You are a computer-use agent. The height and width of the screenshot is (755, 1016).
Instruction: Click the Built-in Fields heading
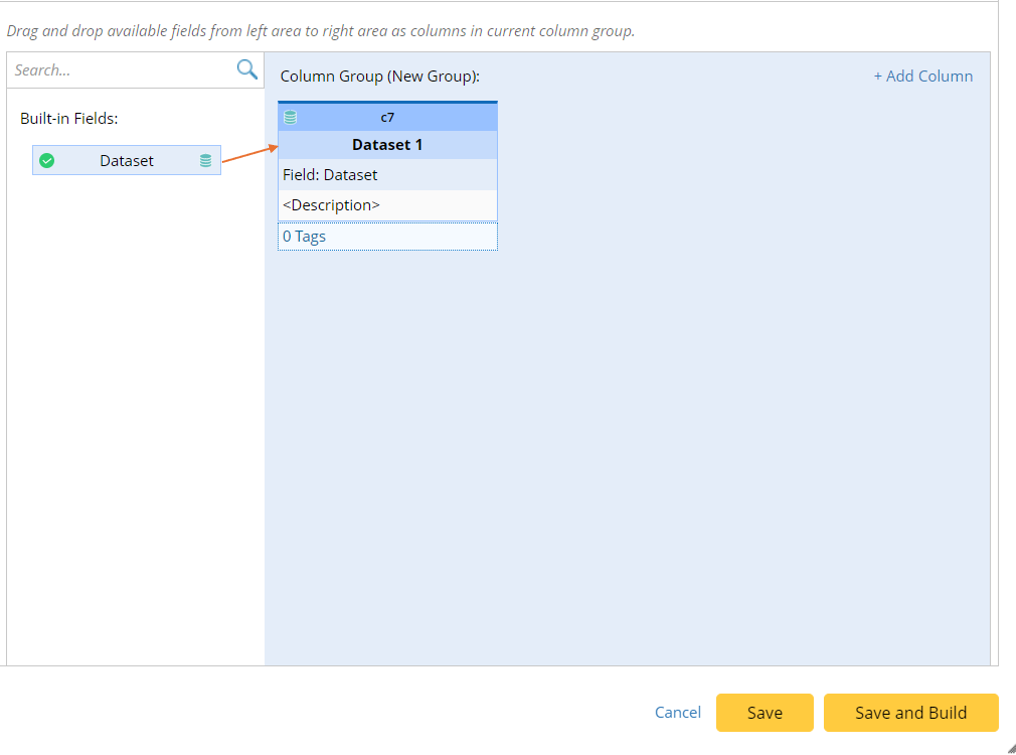click(69, 118)
